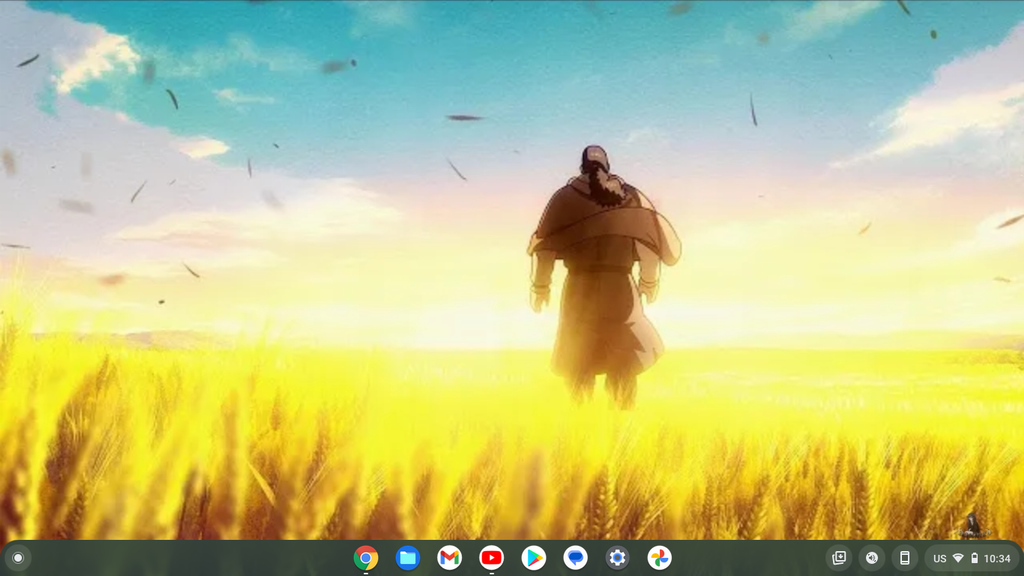Open Gmail from the shelf

(449, 558)
